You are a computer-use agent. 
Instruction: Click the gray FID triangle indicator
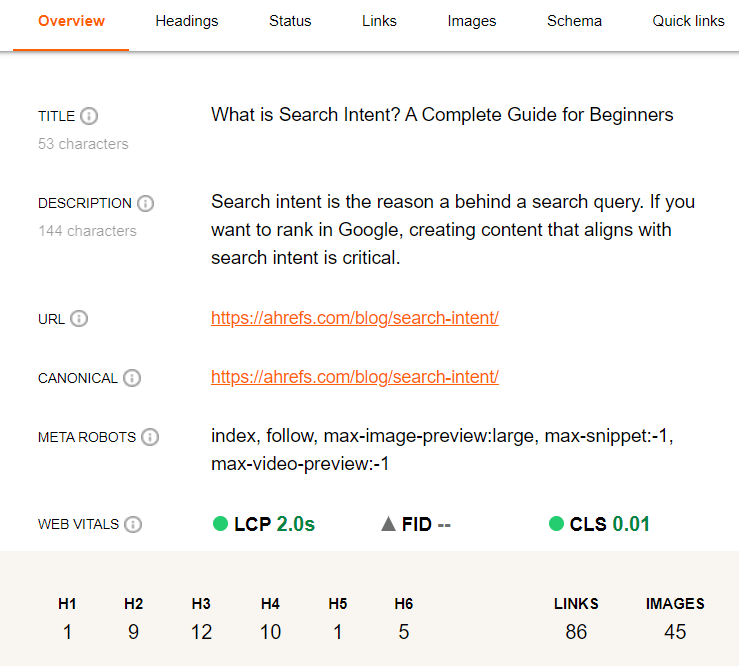389,523
